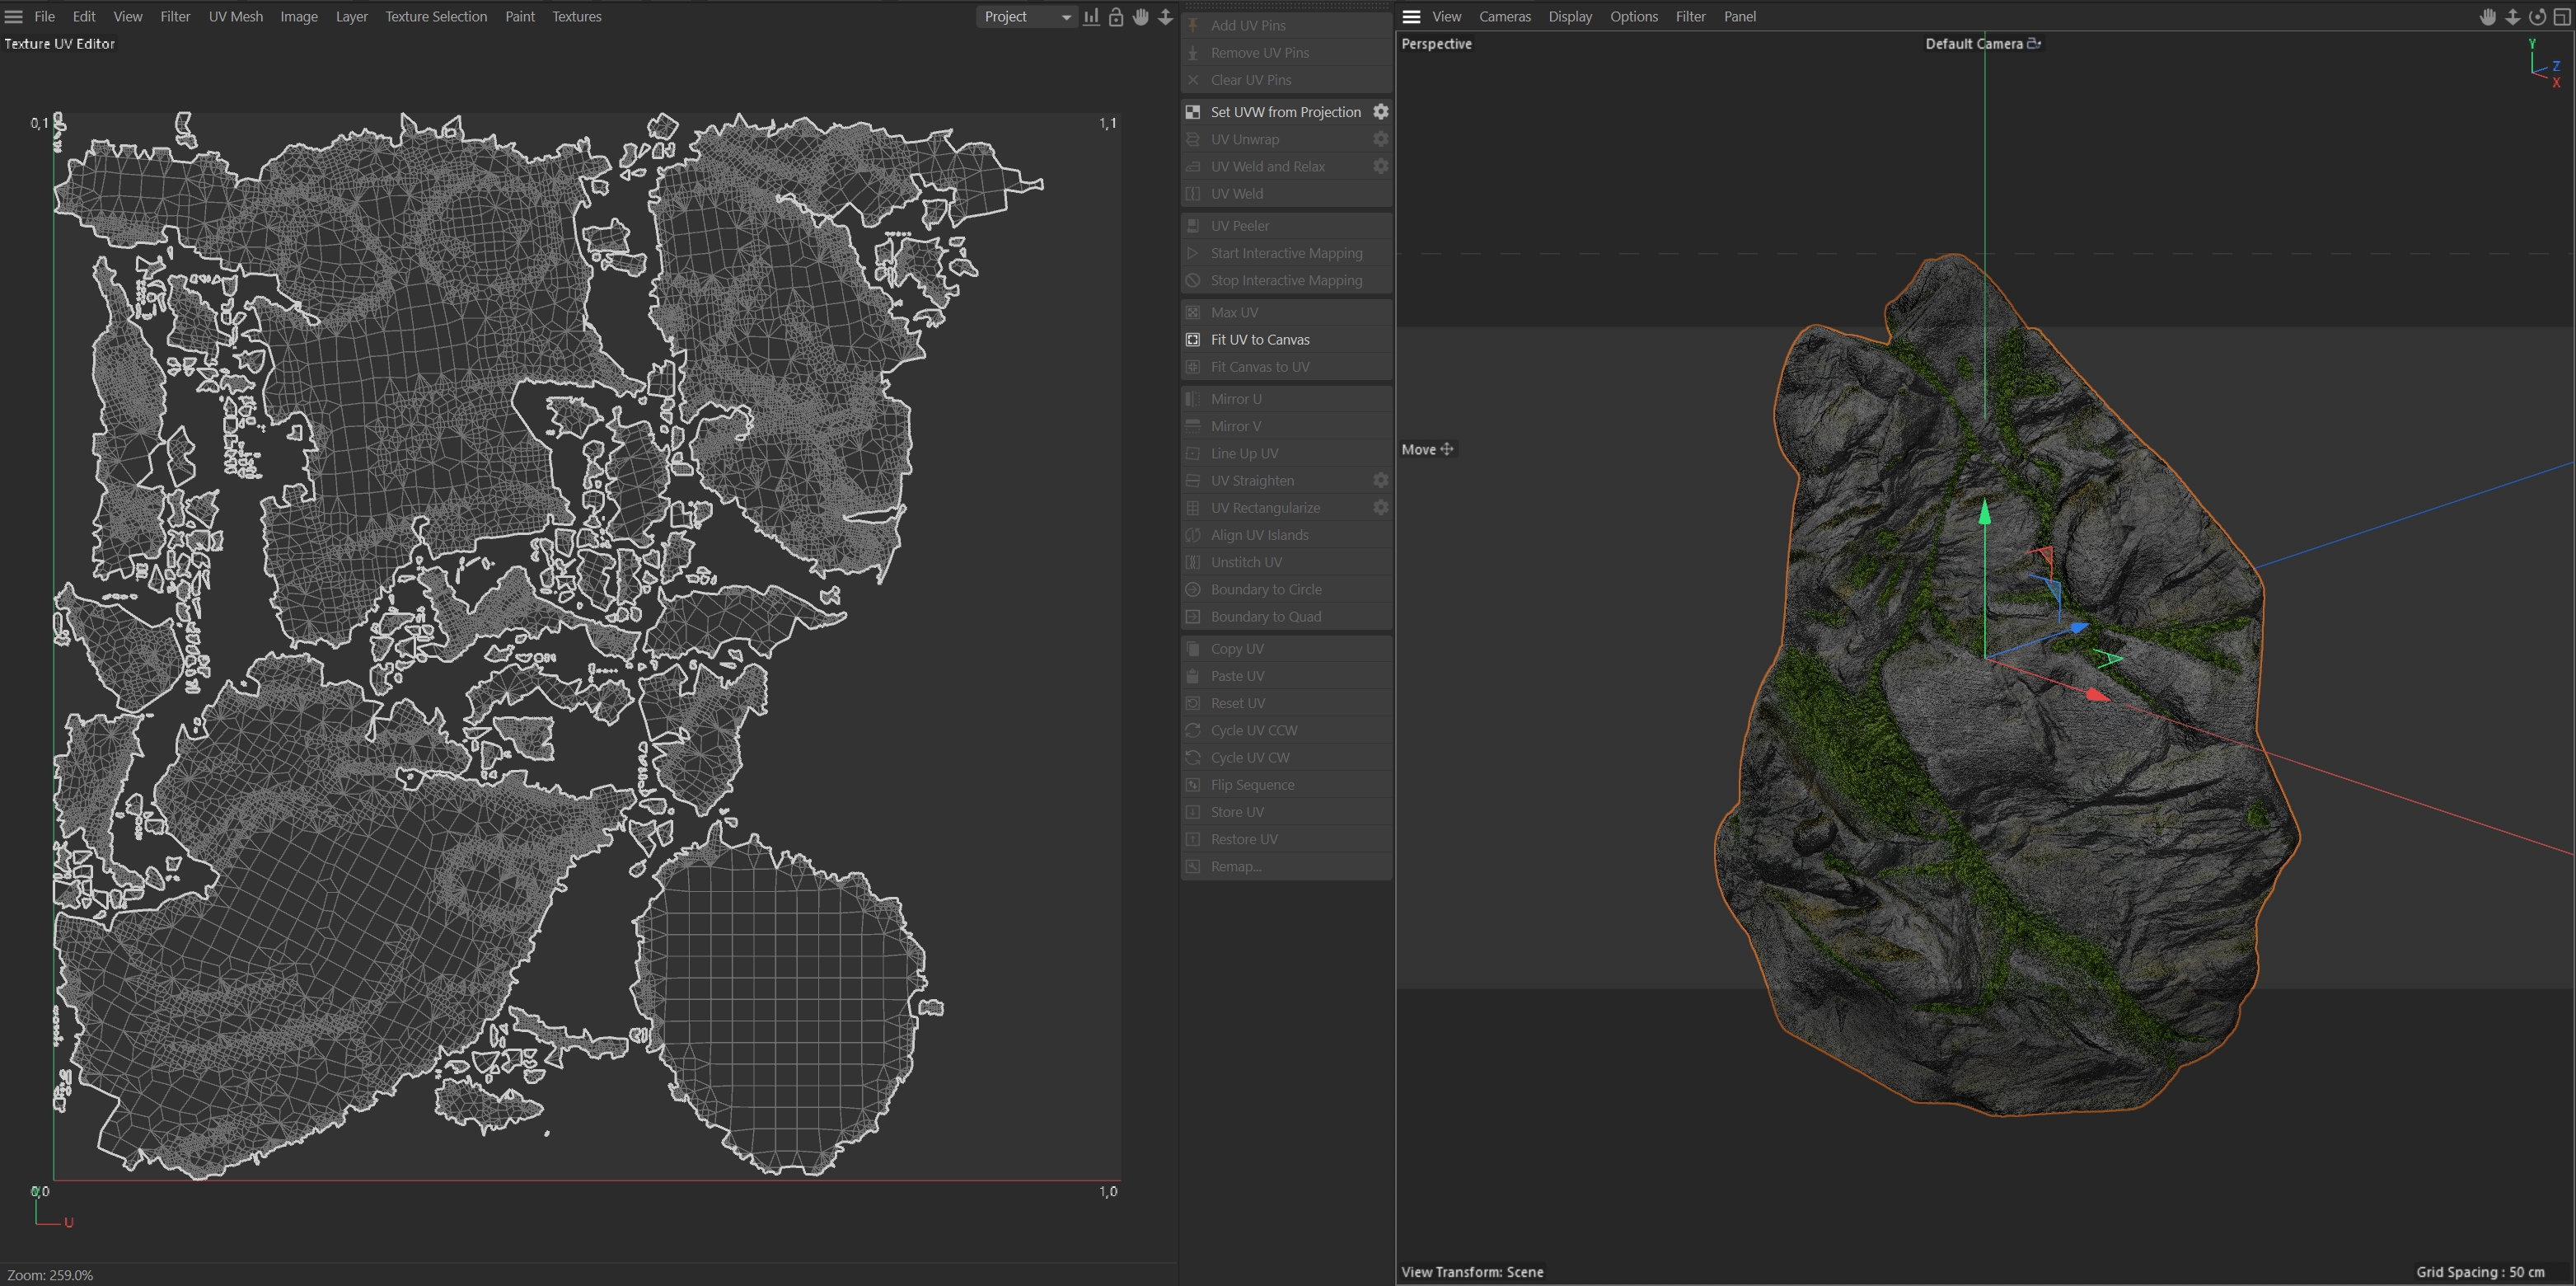
Task: Click the hamburger menu icon of 3D viewport
Action: tap(1411, 17)
